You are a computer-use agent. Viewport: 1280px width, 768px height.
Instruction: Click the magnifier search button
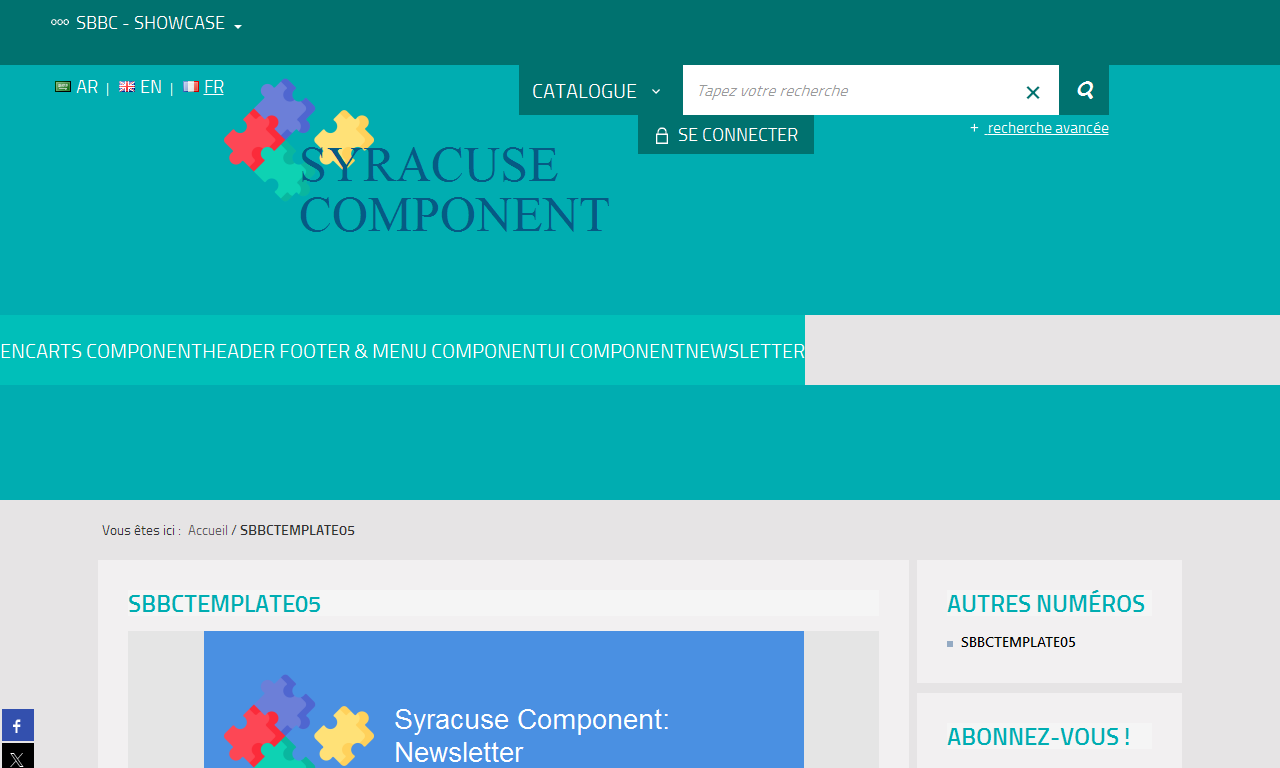point(1084,91)
